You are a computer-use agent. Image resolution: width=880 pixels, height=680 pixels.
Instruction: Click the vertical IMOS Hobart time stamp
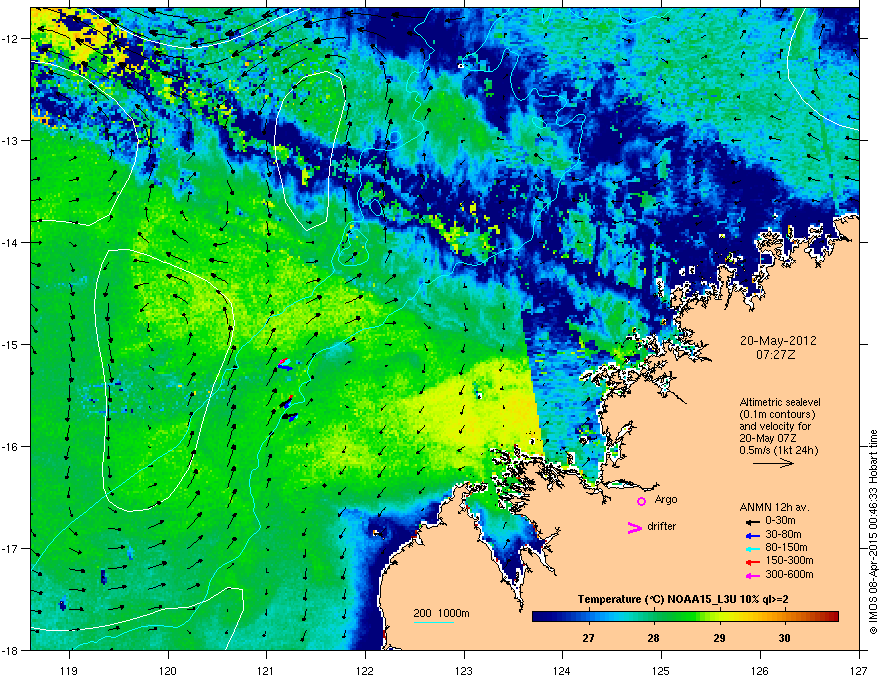point(873,532)
